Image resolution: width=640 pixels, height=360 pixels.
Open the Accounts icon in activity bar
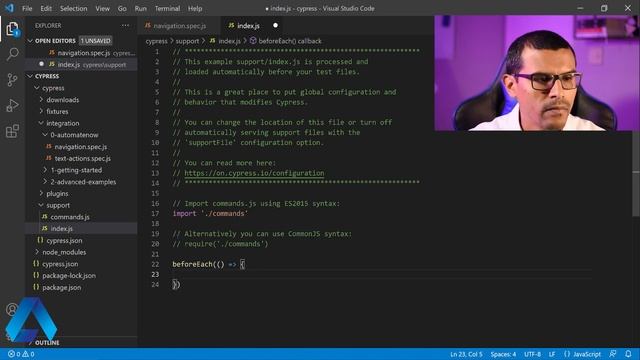[x=12, y=309]
